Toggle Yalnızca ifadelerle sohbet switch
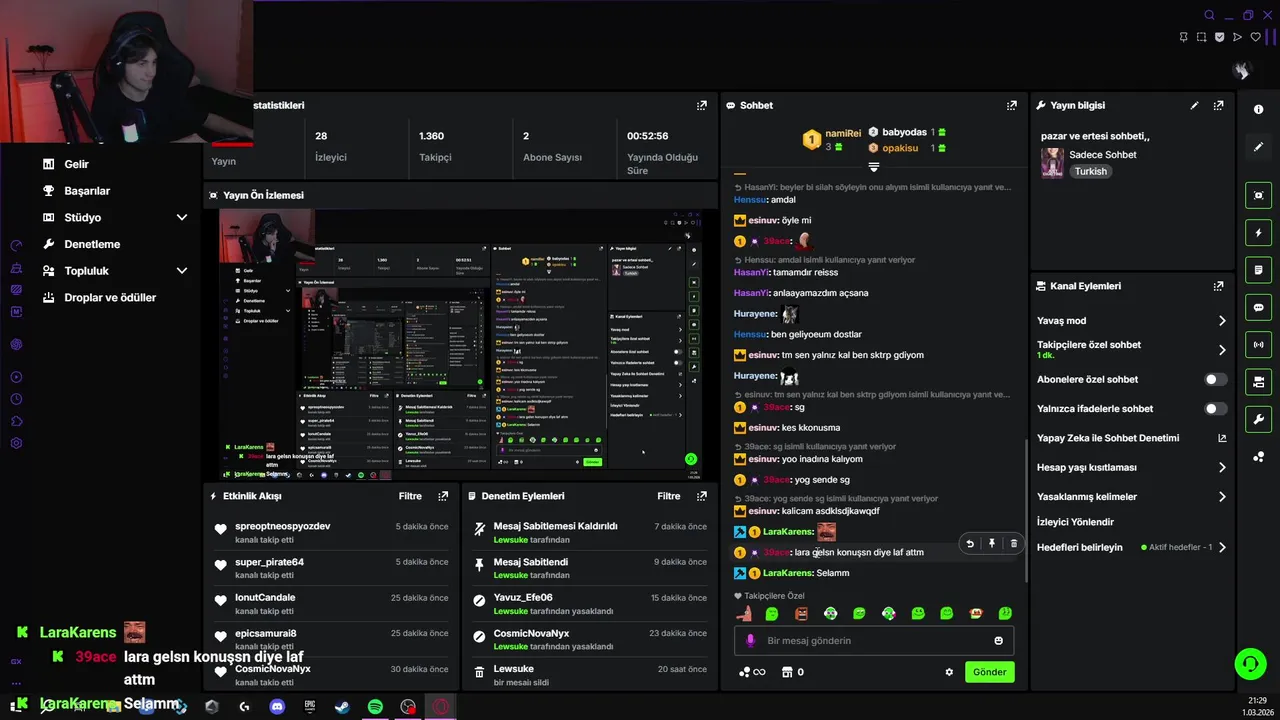The image size is (1280, 720). click(1215, 409)
